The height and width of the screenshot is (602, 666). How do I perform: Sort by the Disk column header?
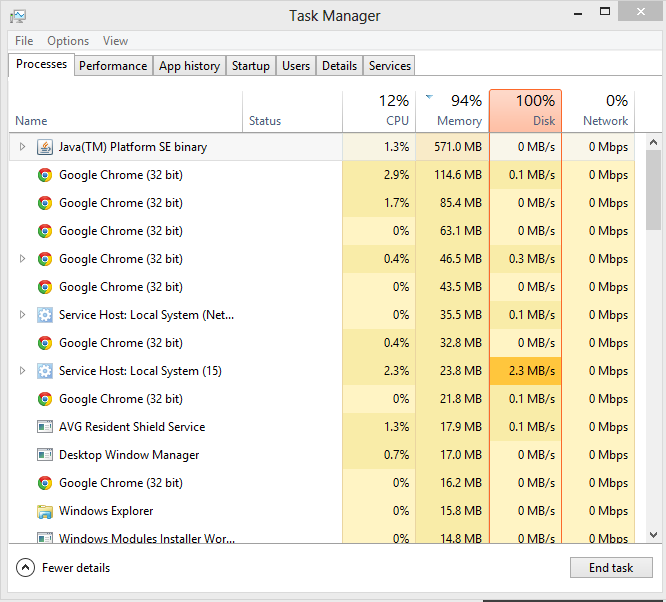click(525, 111)
